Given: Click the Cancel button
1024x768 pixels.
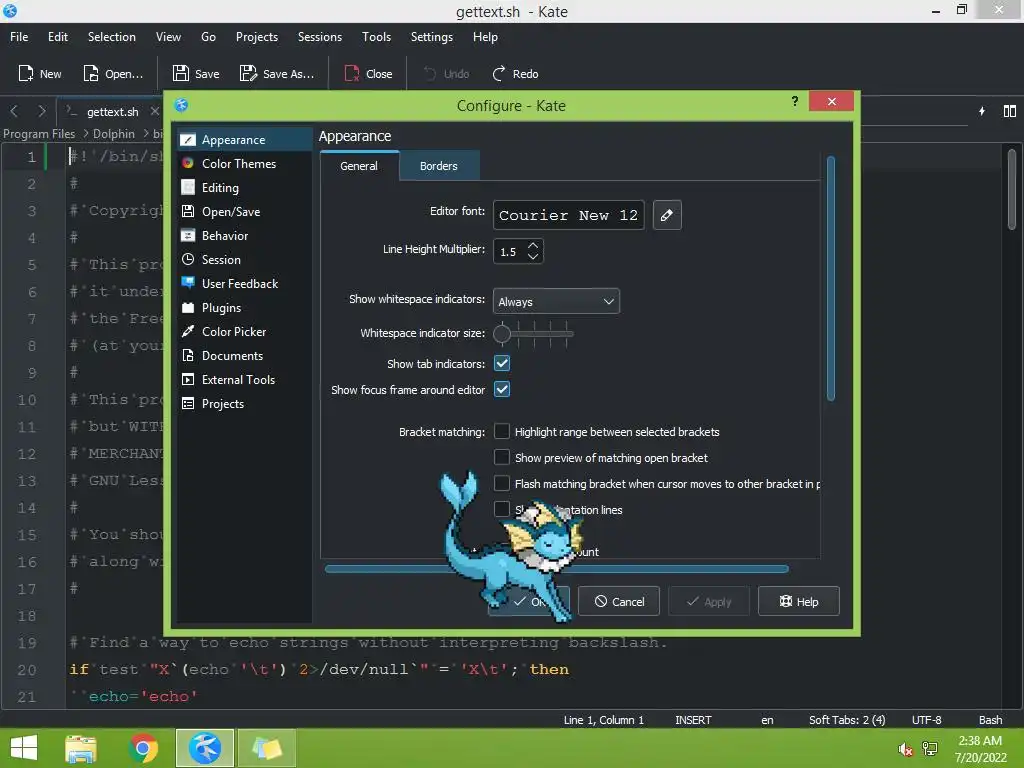Looking at the screenshot, I should 619,601.
